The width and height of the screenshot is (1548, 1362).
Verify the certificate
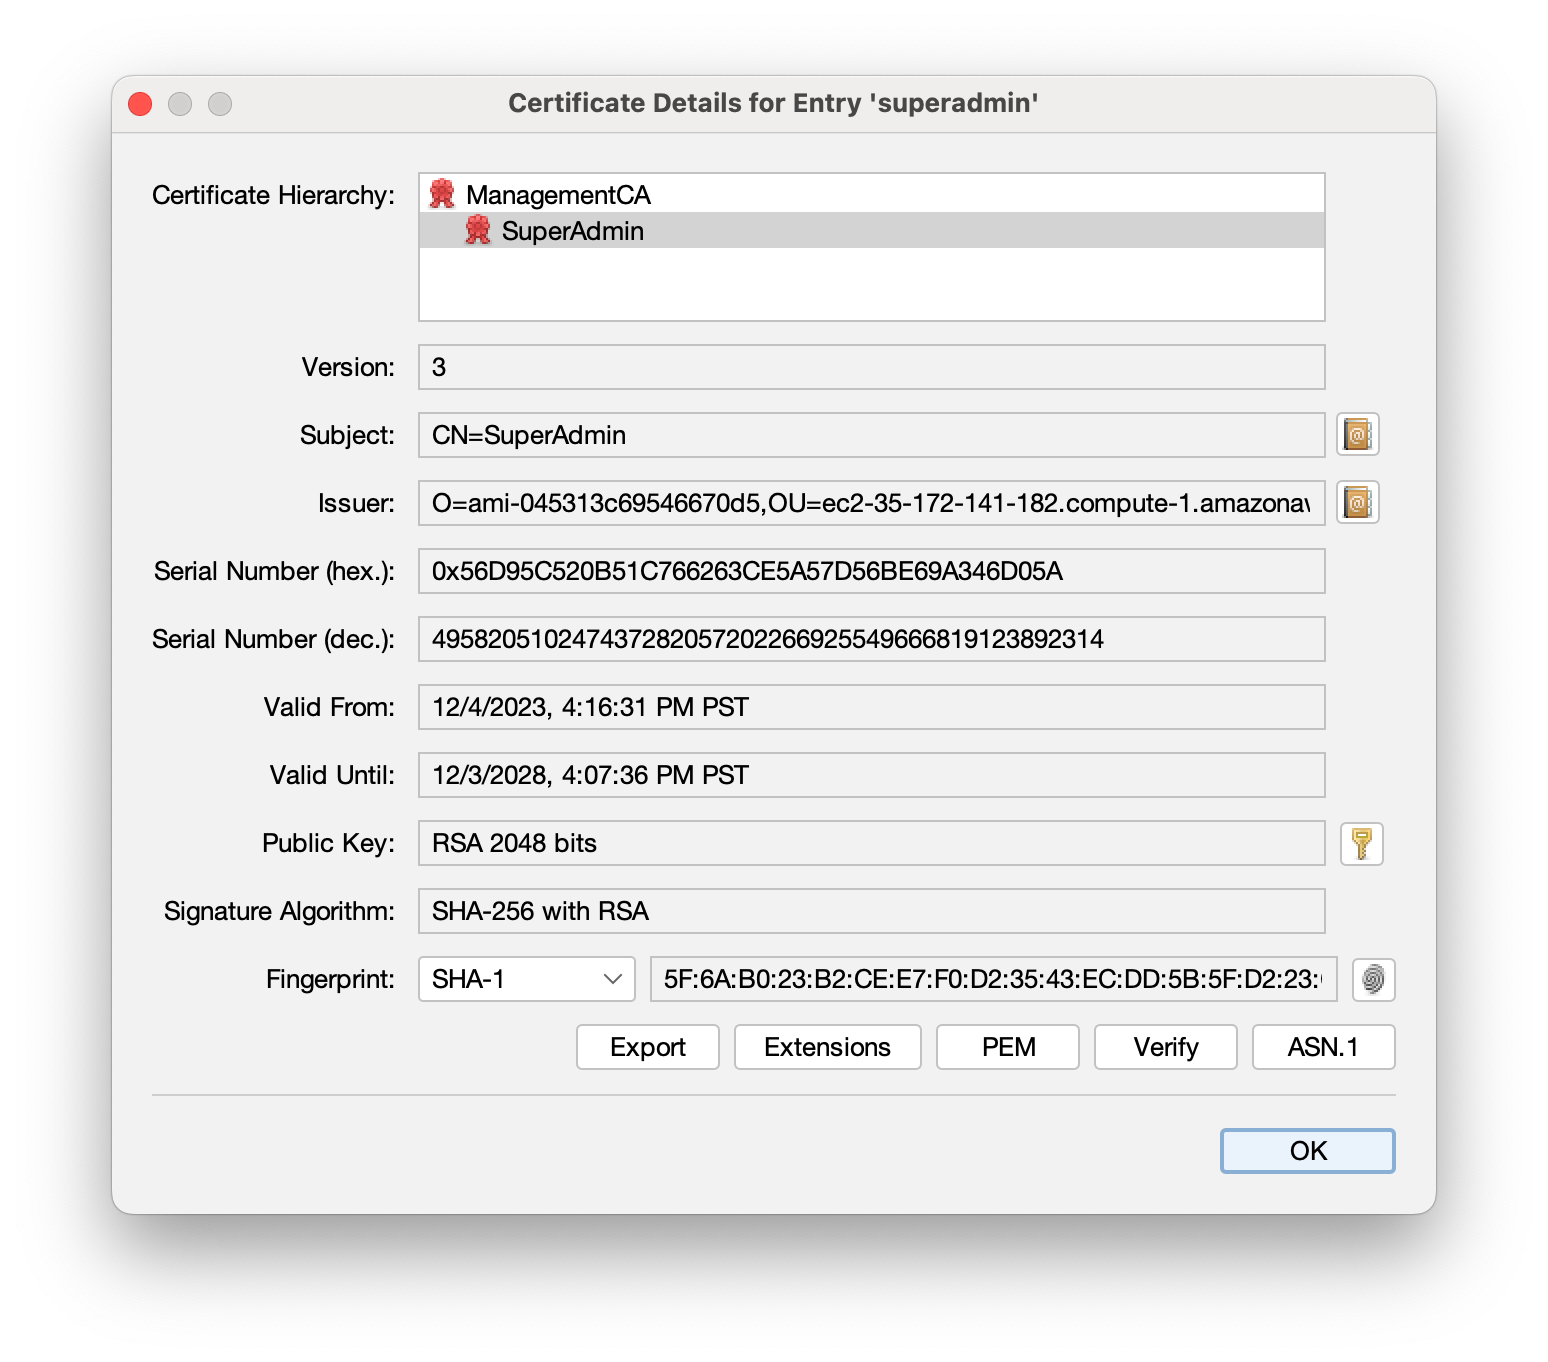point(1165,1047)
